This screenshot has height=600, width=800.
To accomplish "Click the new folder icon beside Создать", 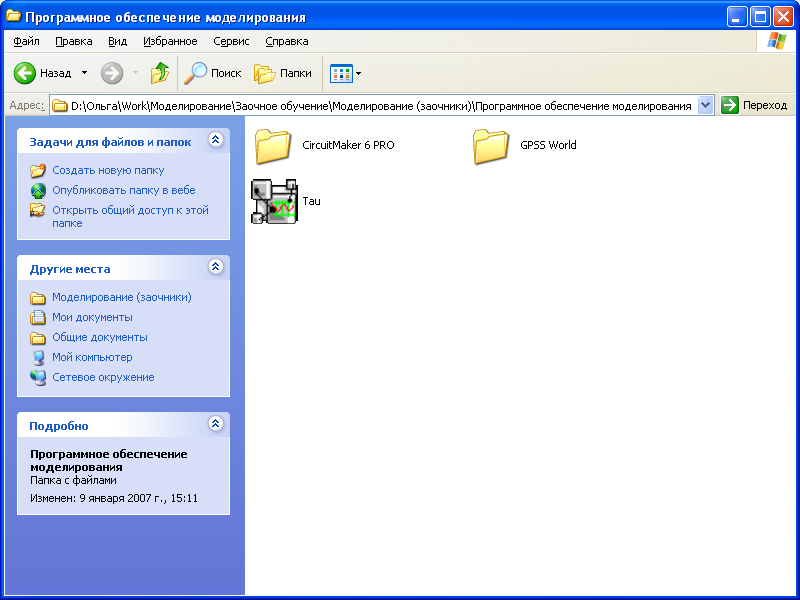I will (x=38, y=170).
